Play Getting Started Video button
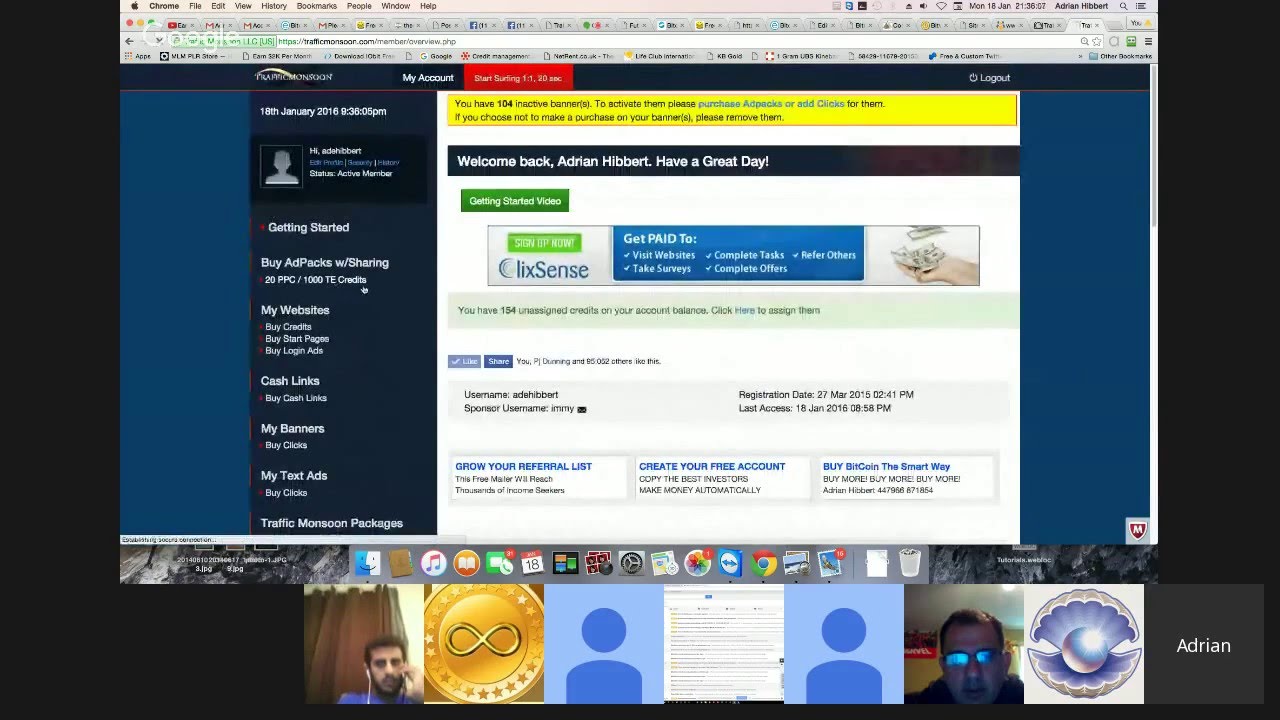Viewport: 1280px width, 720px height. coord(515,201)
